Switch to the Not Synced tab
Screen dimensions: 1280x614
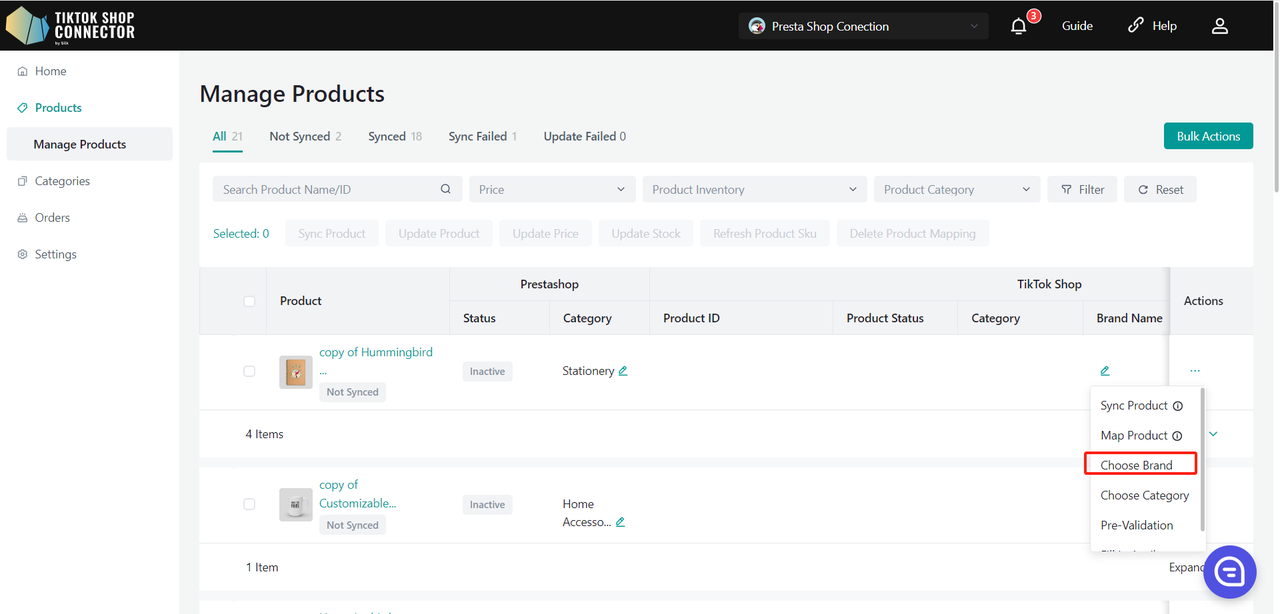coord(305,137)
